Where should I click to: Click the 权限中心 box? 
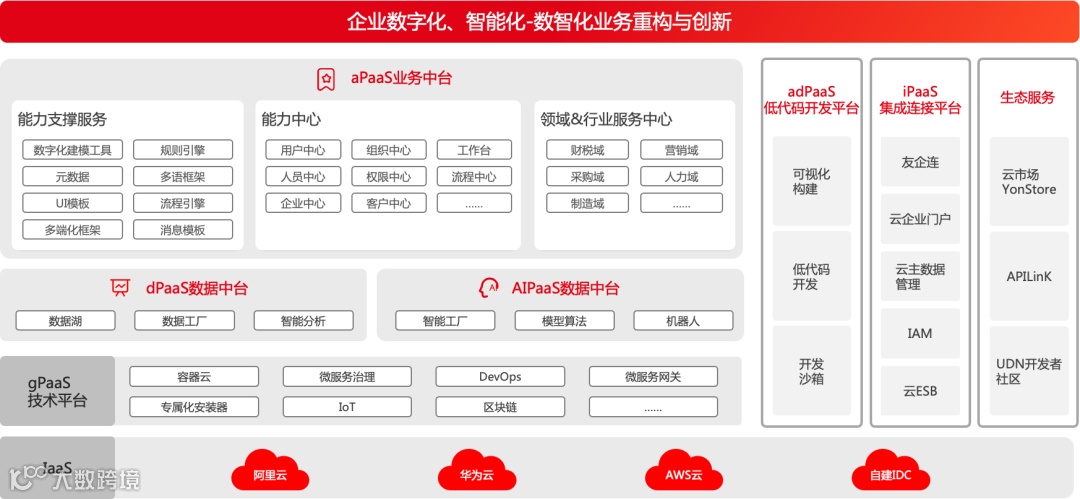click(389, 176)
